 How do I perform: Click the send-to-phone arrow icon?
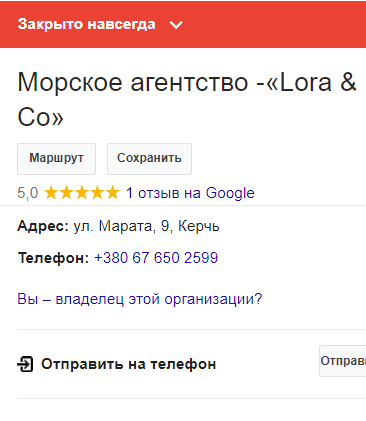25,364
